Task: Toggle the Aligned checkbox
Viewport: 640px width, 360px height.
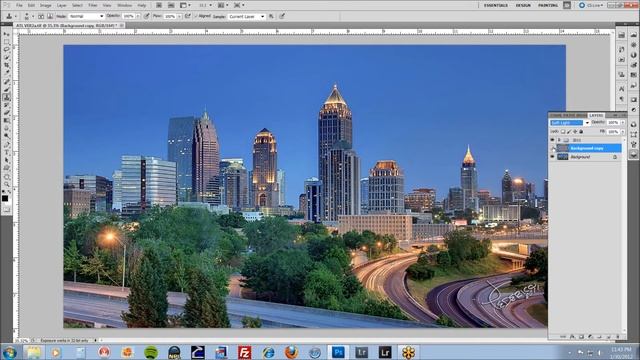Action: [x=196, y=16]
